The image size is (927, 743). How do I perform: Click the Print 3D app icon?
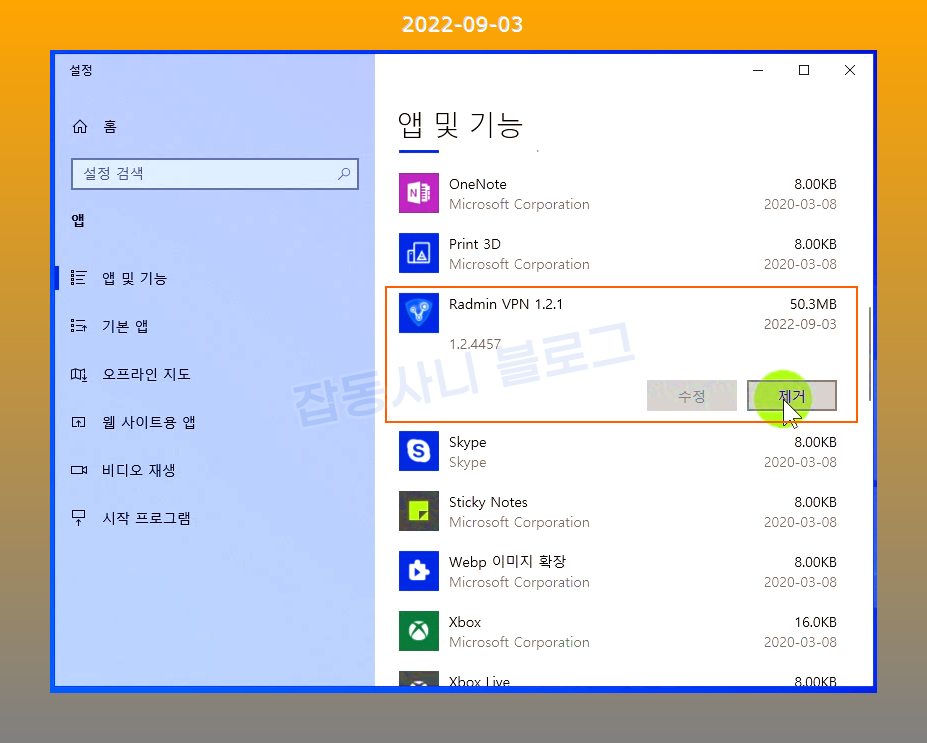[419, 253]
